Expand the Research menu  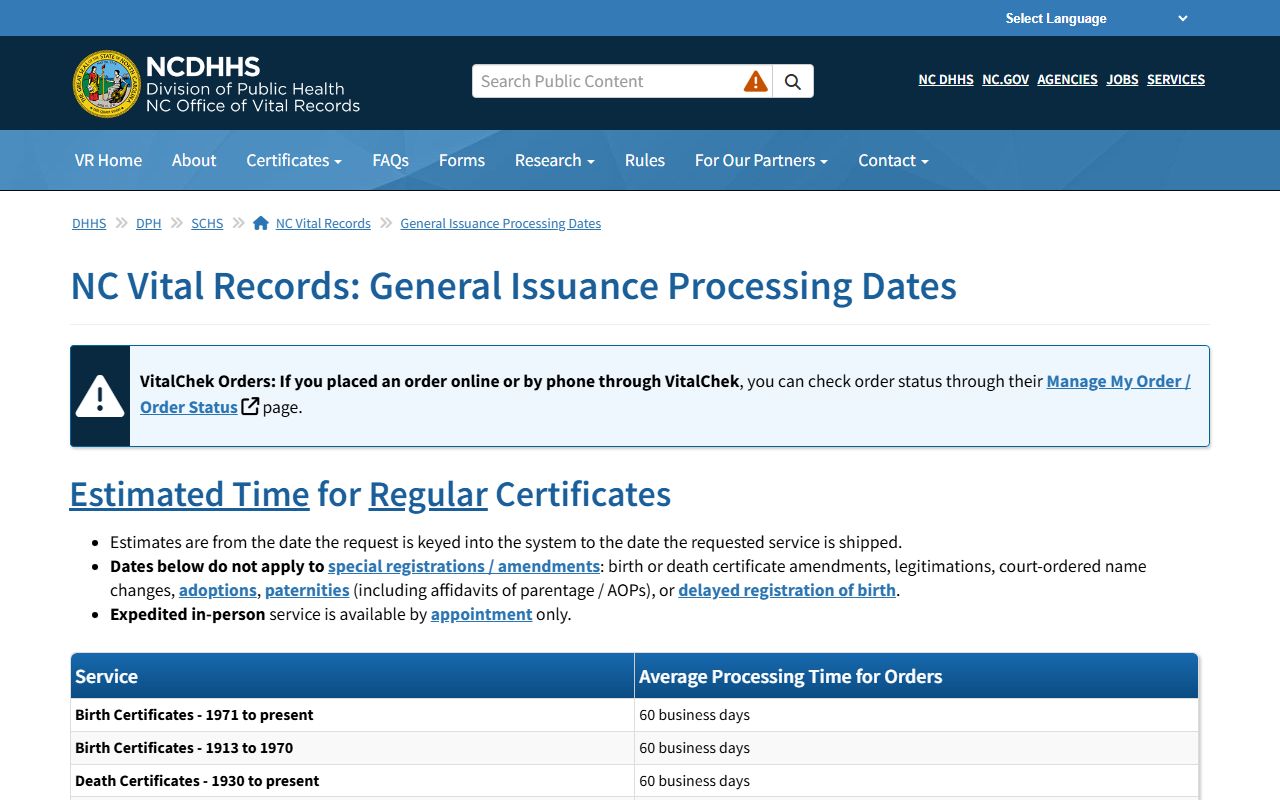pyautogui.click(x=555, y=160)
